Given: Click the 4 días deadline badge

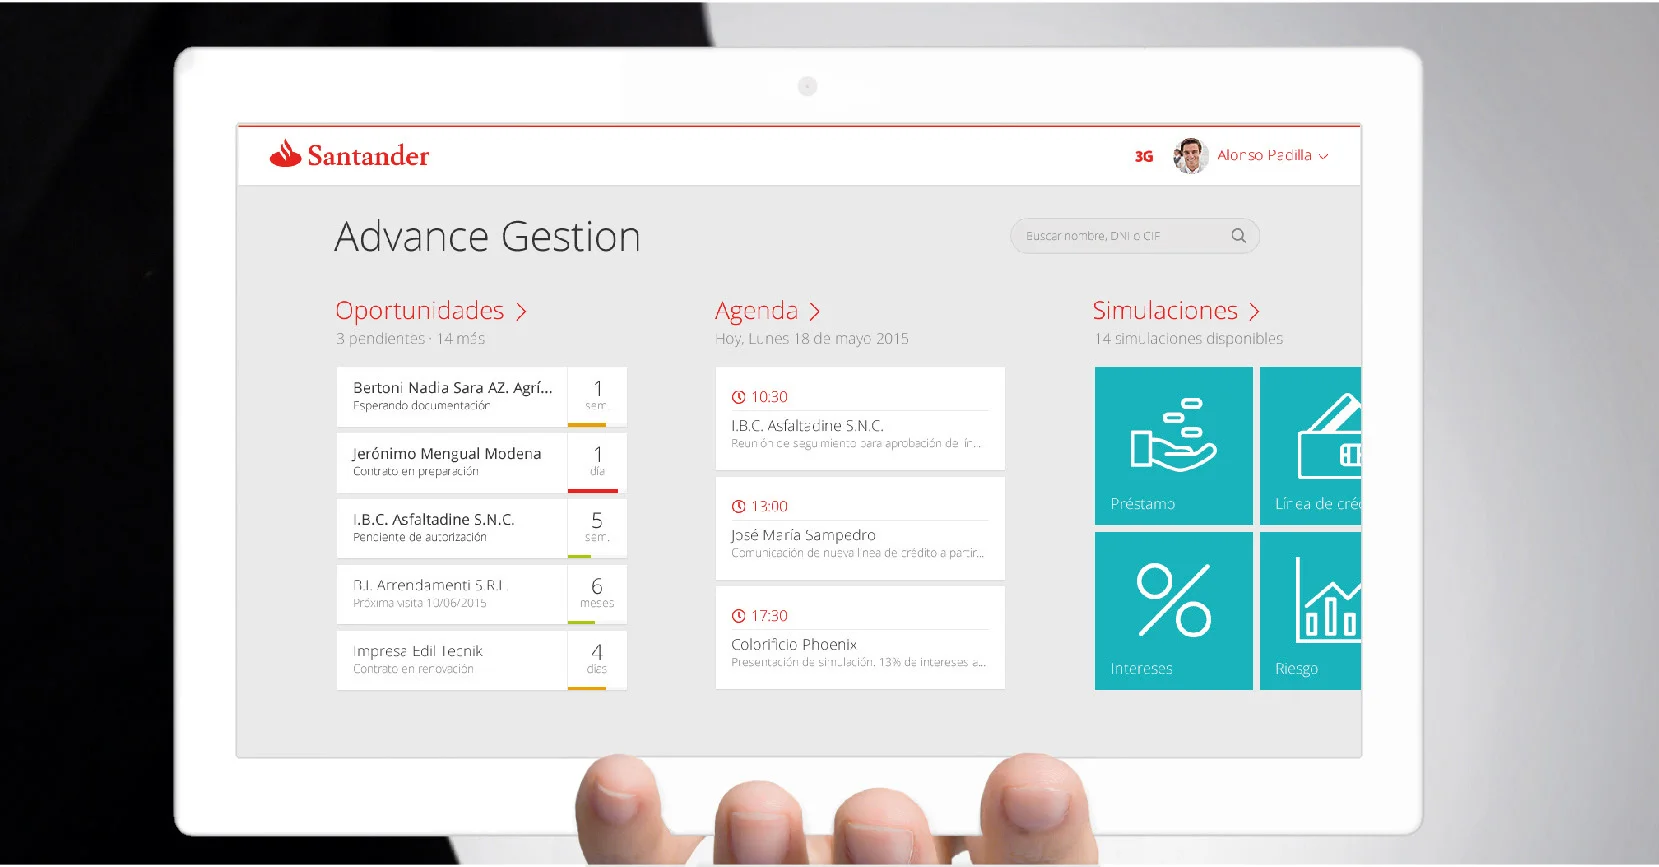Looking at the screenshot, I should point(597,660).
